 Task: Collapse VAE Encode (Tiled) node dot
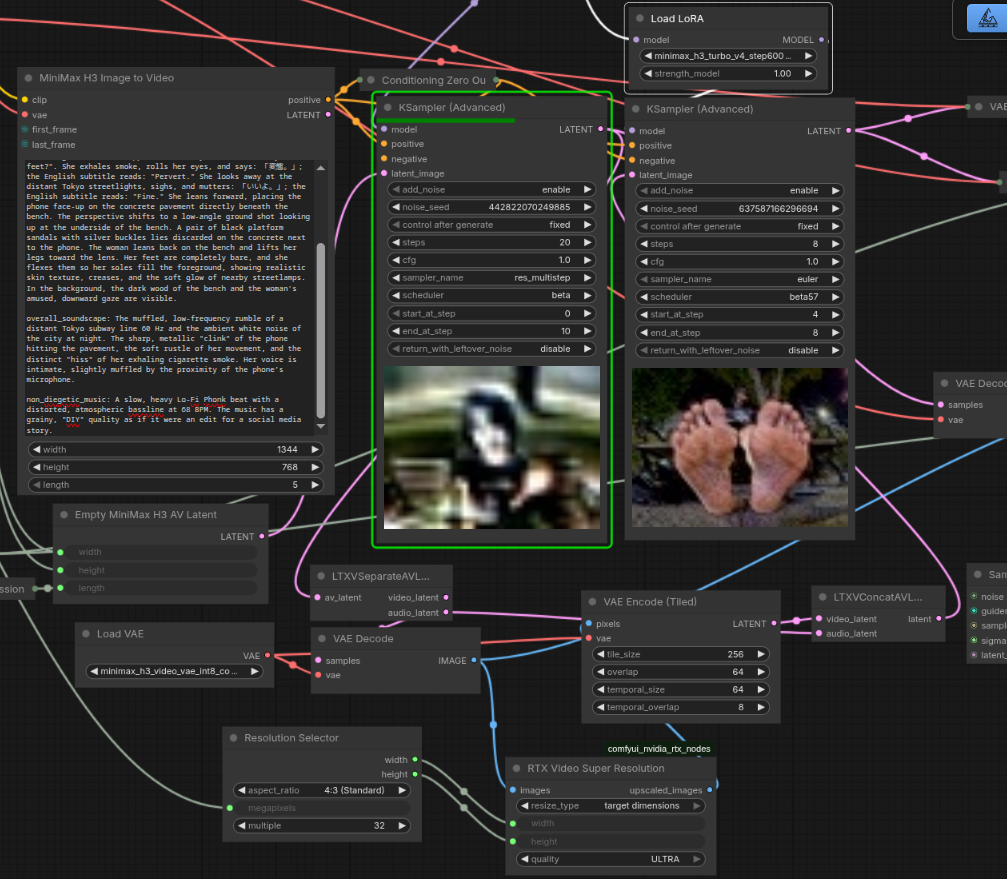(592, 602)
